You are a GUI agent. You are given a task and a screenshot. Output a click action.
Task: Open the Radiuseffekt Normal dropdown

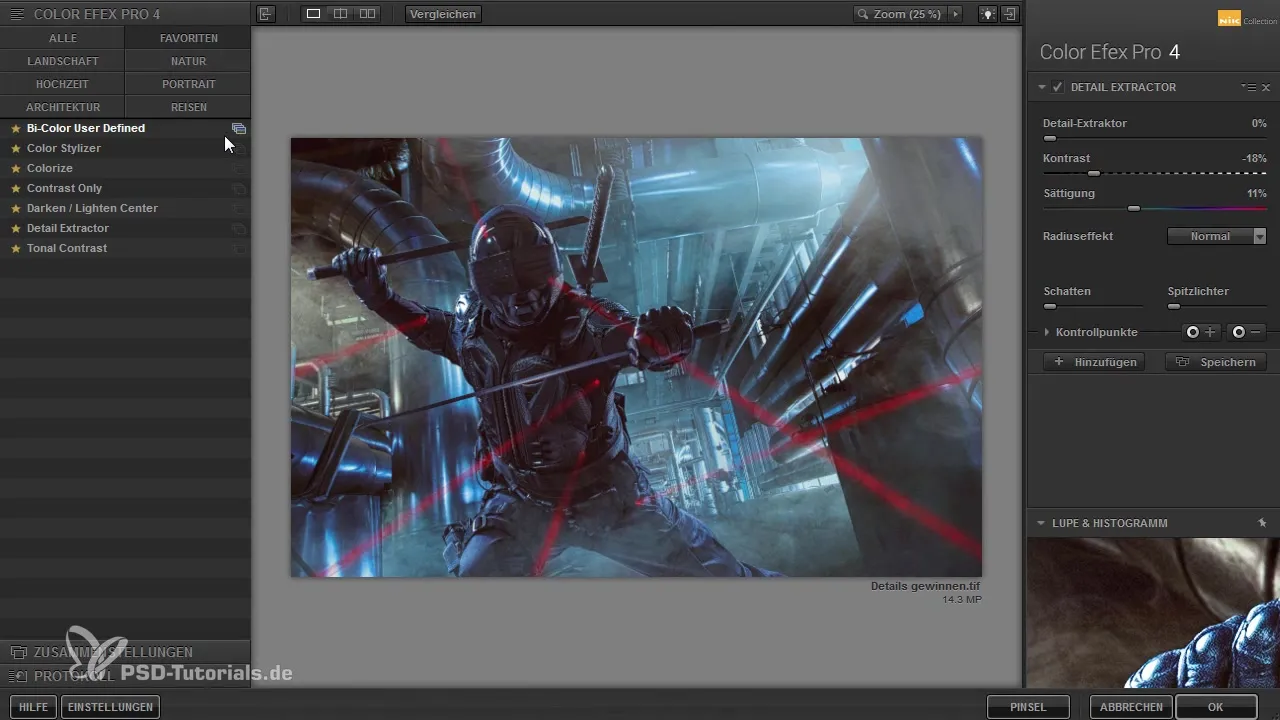(x=1217, y=236)
